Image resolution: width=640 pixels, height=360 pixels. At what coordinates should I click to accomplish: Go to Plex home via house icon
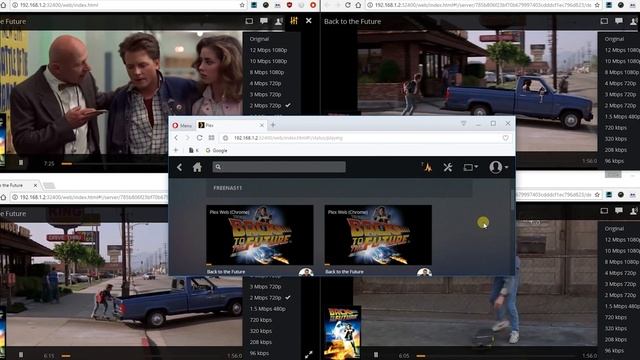pyautogui.click(x=197, y=167)
